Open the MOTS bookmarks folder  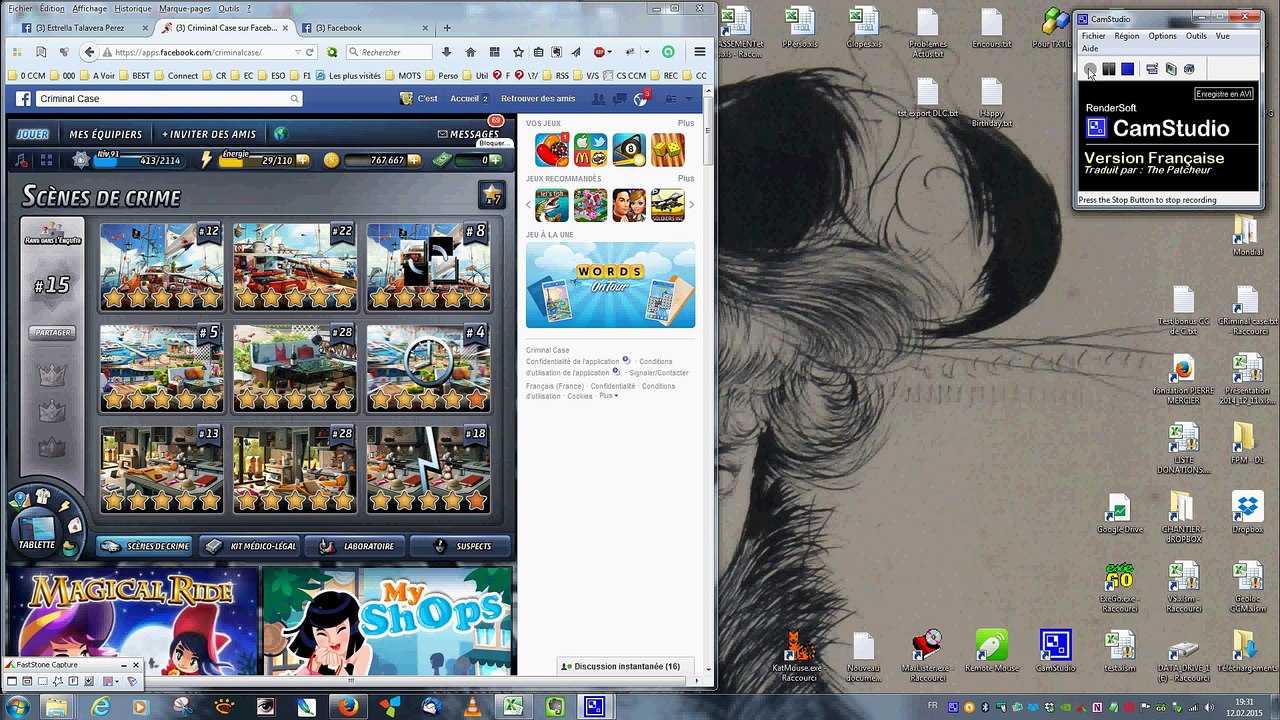pos(402,75)
